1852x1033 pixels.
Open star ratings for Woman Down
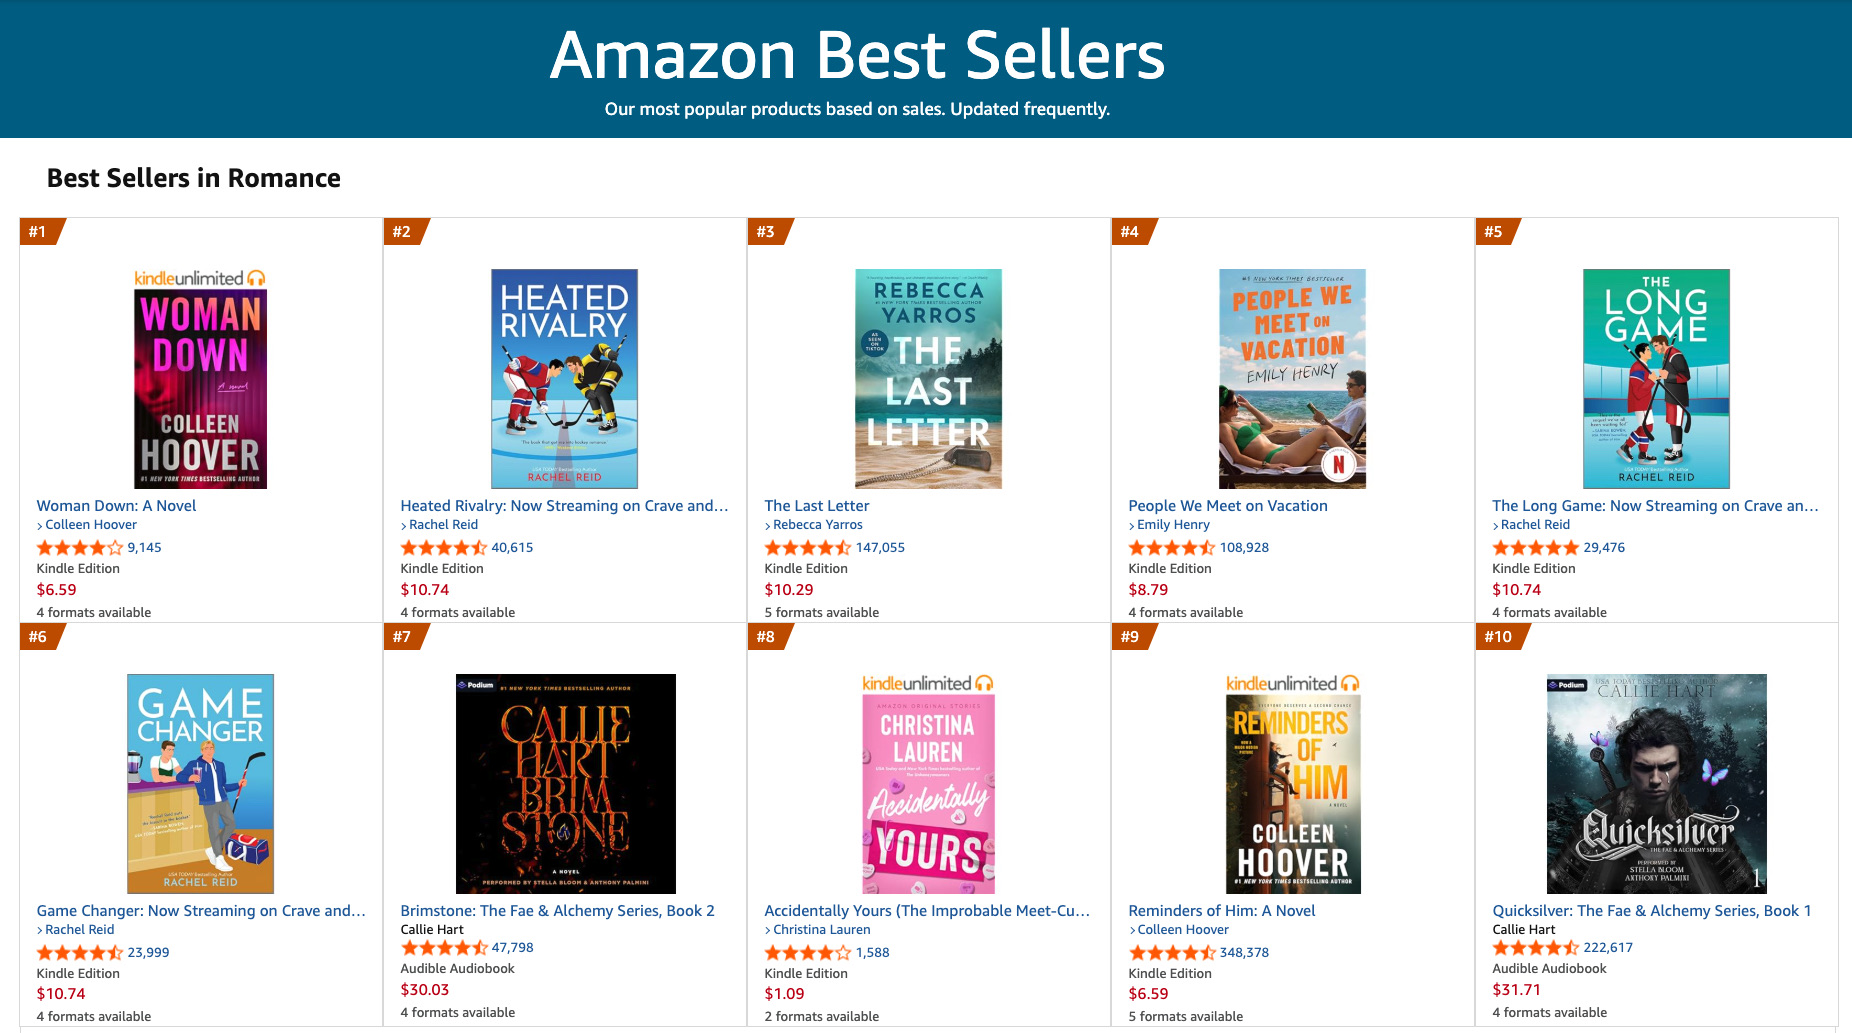80,548
